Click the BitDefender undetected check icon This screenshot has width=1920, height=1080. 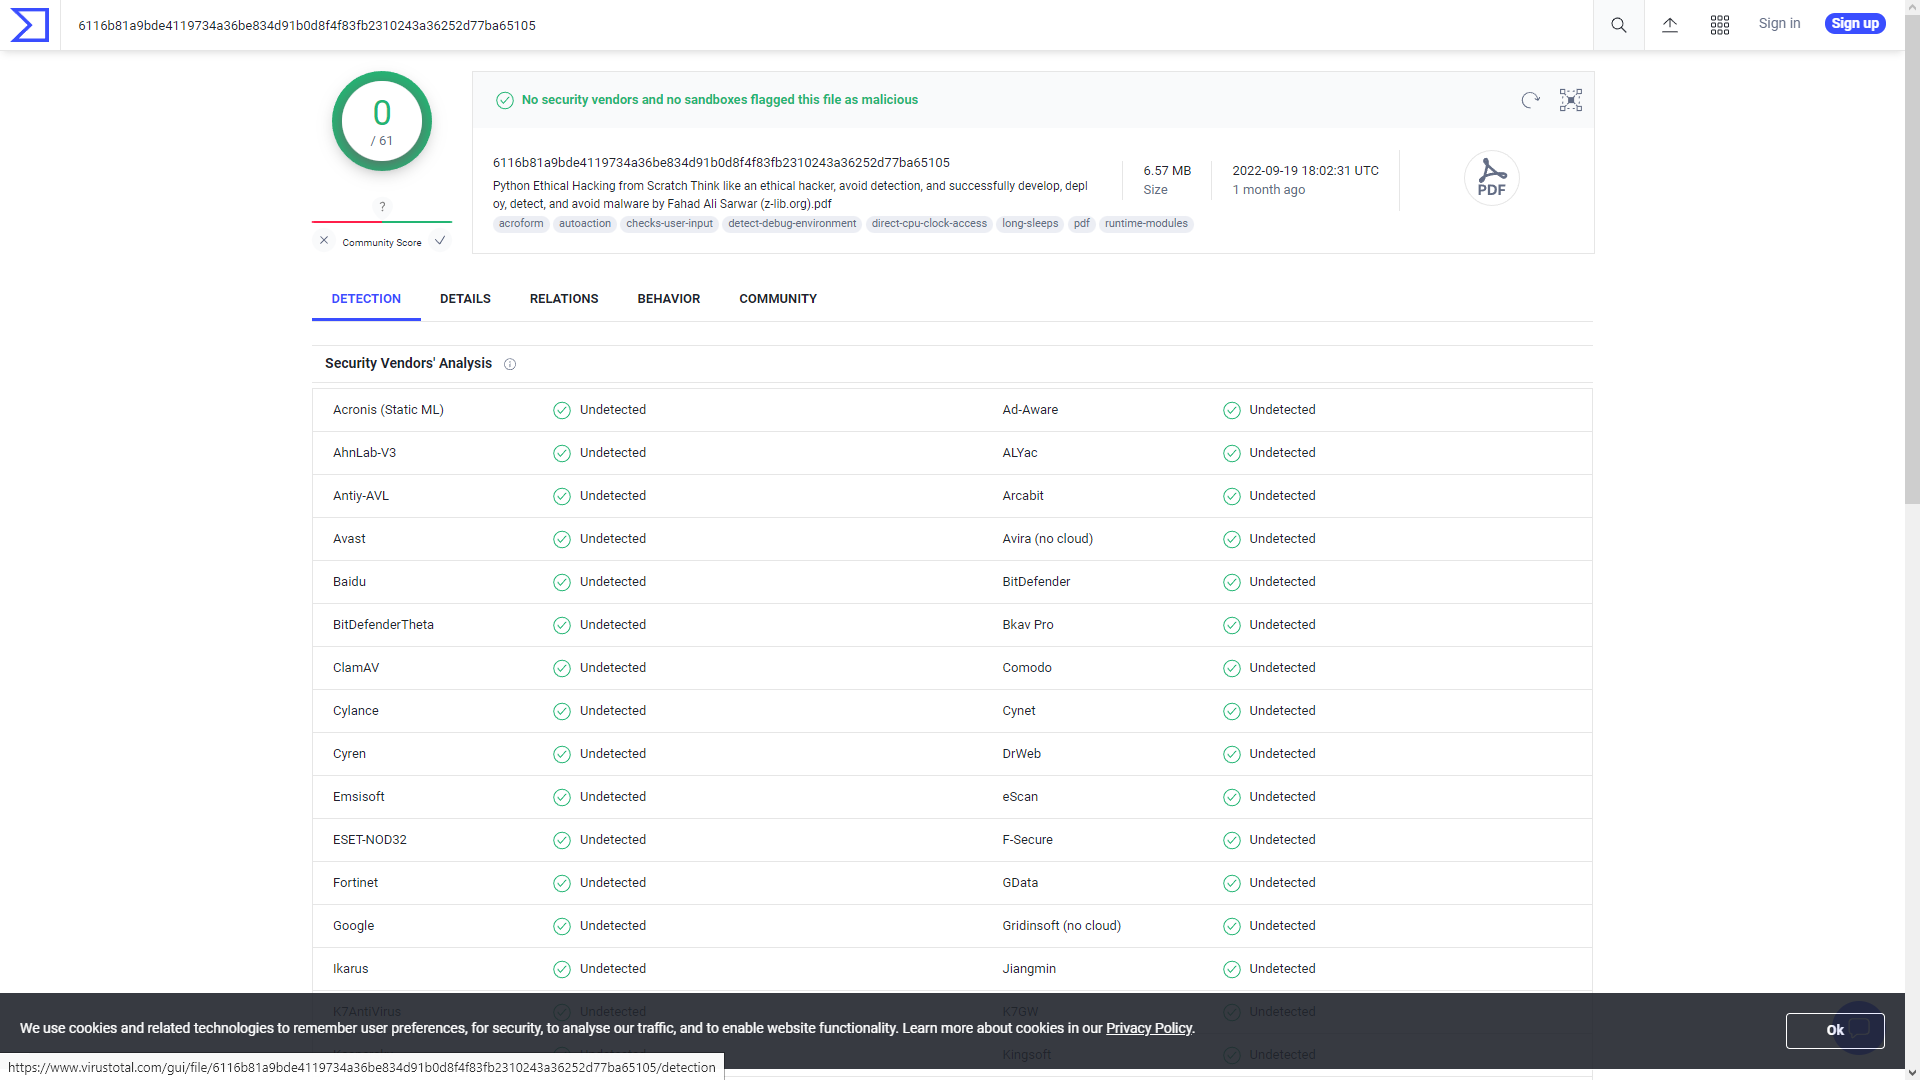click(1232, 583)
